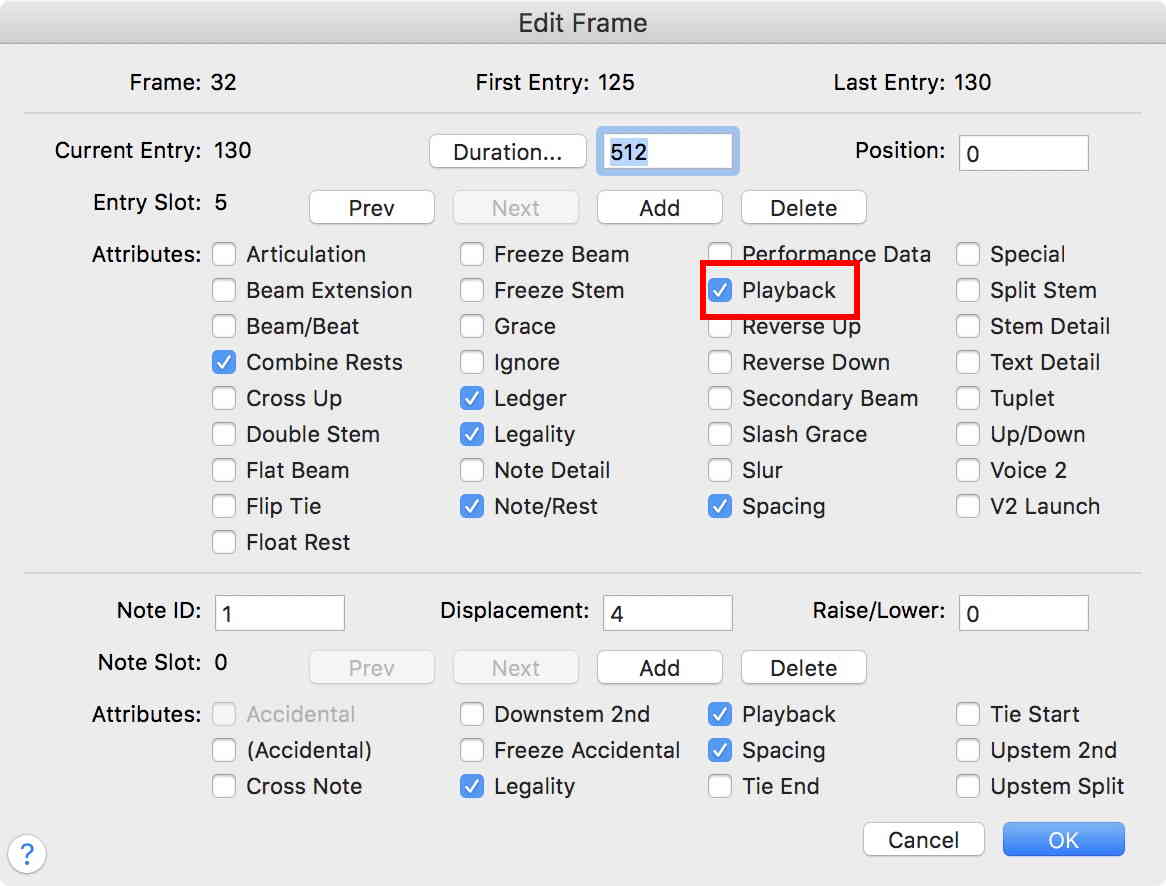Click Prev entry button

pos(371,208)
